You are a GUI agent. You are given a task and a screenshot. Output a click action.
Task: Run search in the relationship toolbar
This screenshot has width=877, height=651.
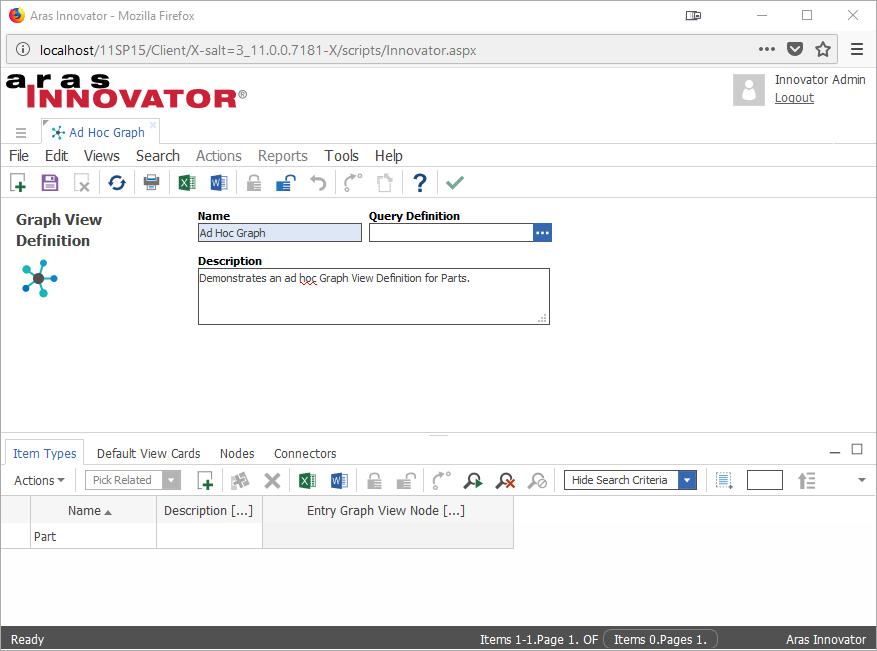pos(472,481)
